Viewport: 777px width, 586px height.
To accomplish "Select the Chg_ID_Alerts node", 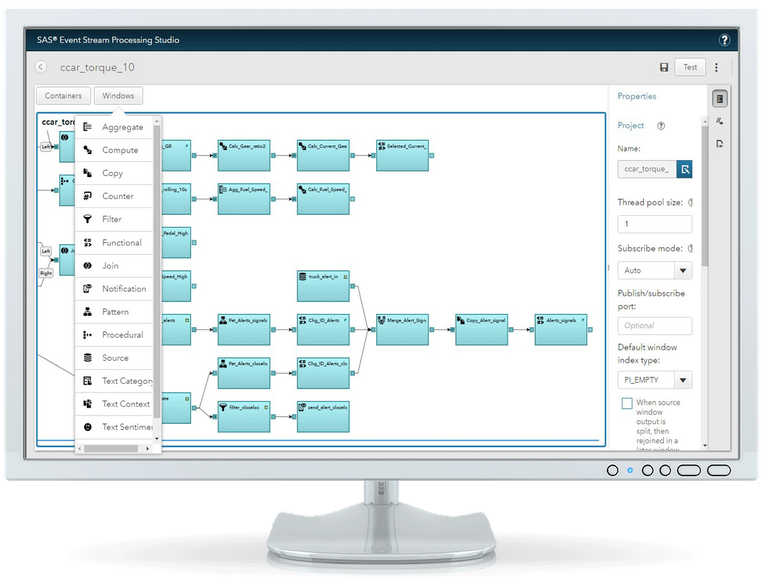I will pos(323,330).
